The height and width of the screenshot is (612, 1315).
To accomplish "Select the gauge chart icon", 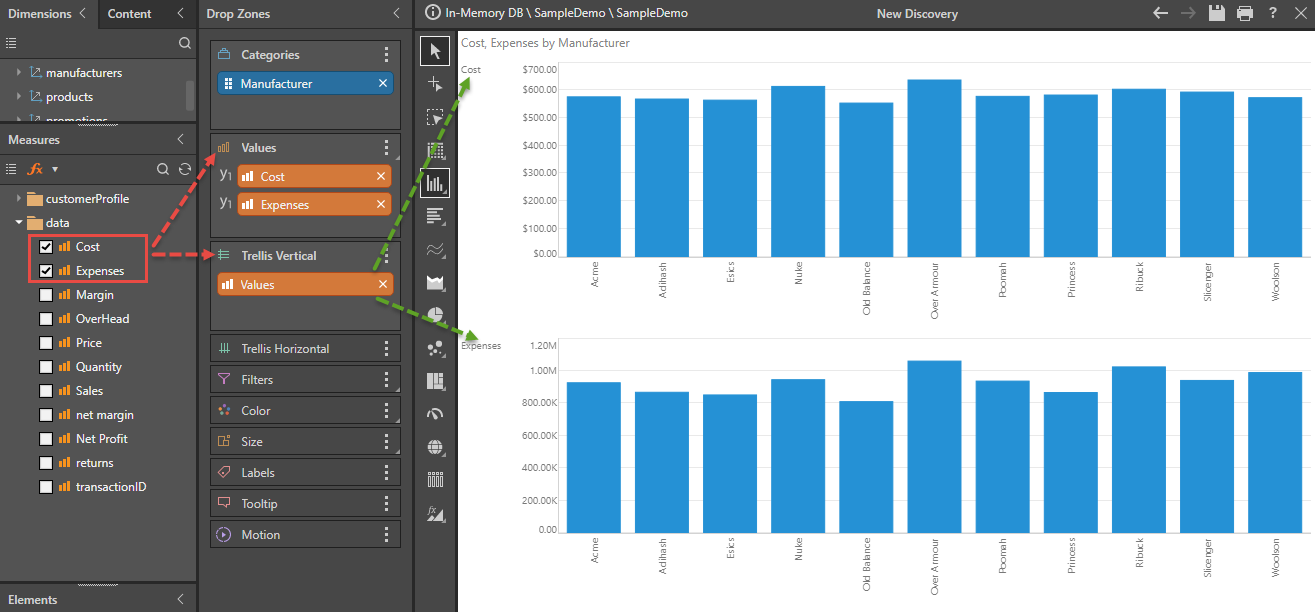I will [x=435, y=414].
